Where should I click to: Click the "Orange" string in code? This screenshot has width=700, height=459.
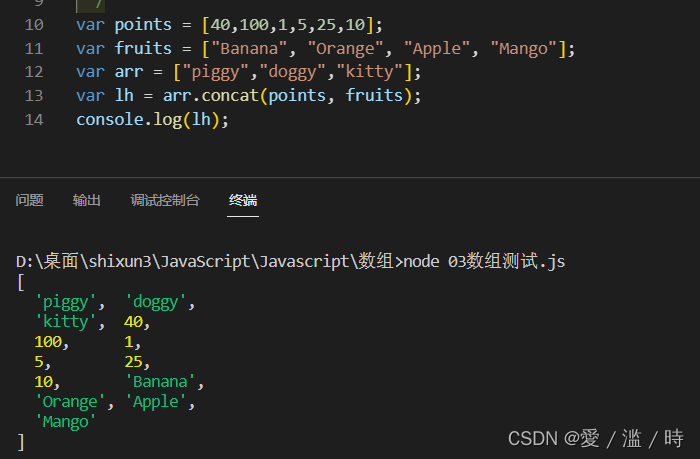346,49
